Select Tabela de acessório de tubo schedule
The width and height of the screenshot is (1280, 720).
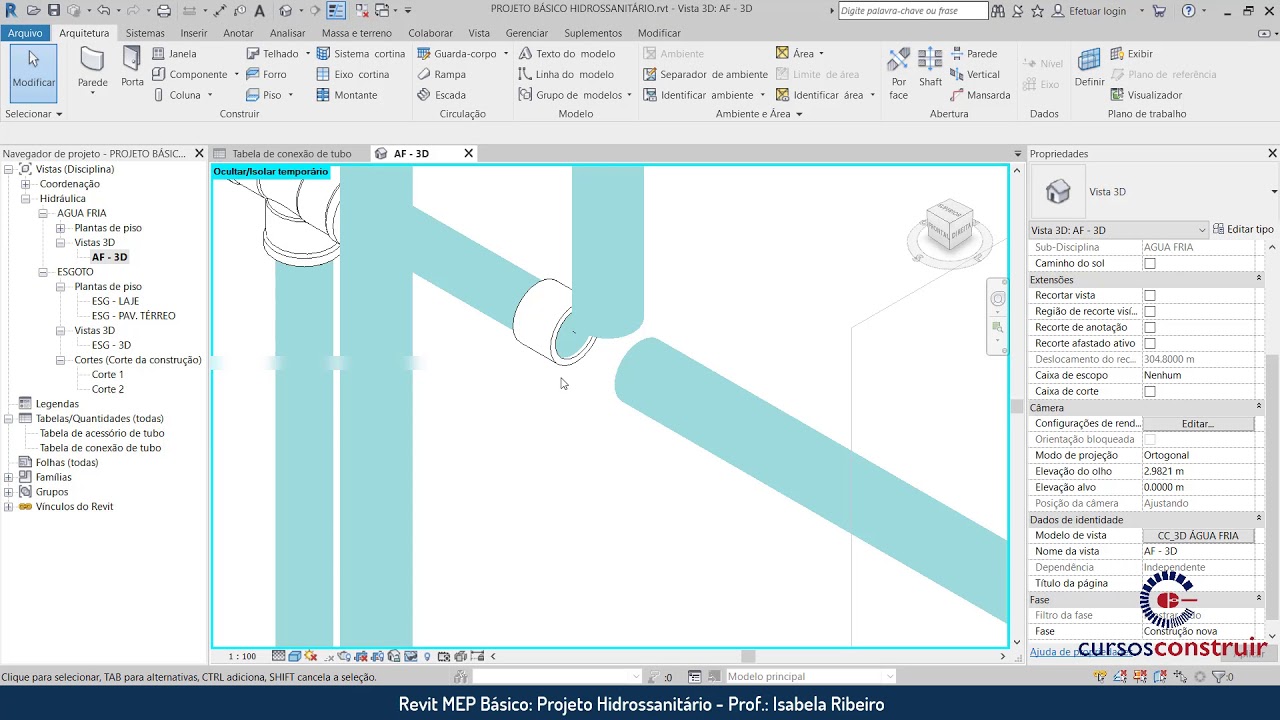tap(102, 433)
